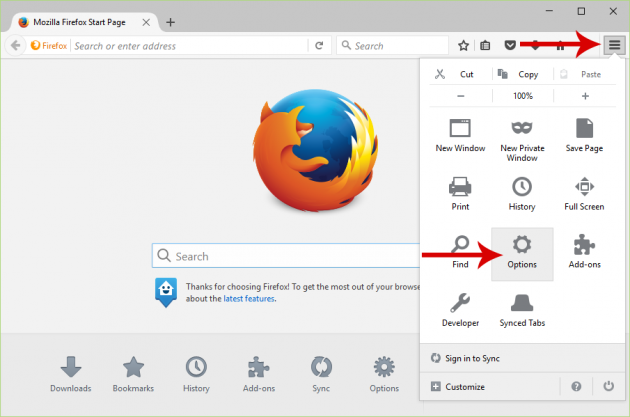Open Developer wrench tools
The width and height of the screenshot is (630, 417).
click(460, 310)
